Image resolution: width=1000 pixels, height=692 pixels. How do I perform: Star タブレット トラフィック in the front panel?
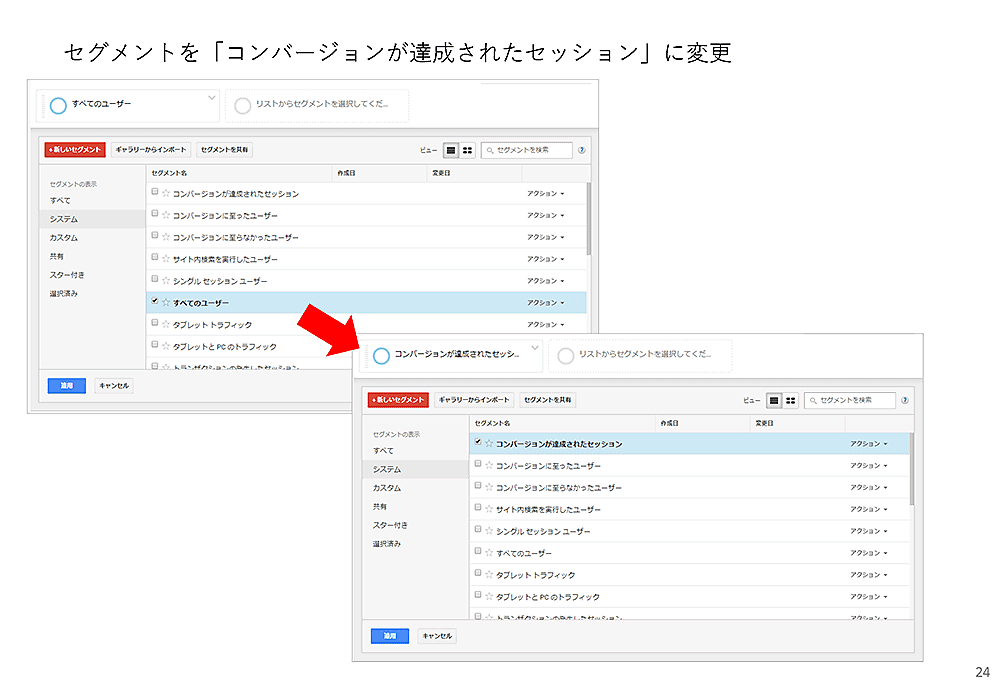[489, 575]
